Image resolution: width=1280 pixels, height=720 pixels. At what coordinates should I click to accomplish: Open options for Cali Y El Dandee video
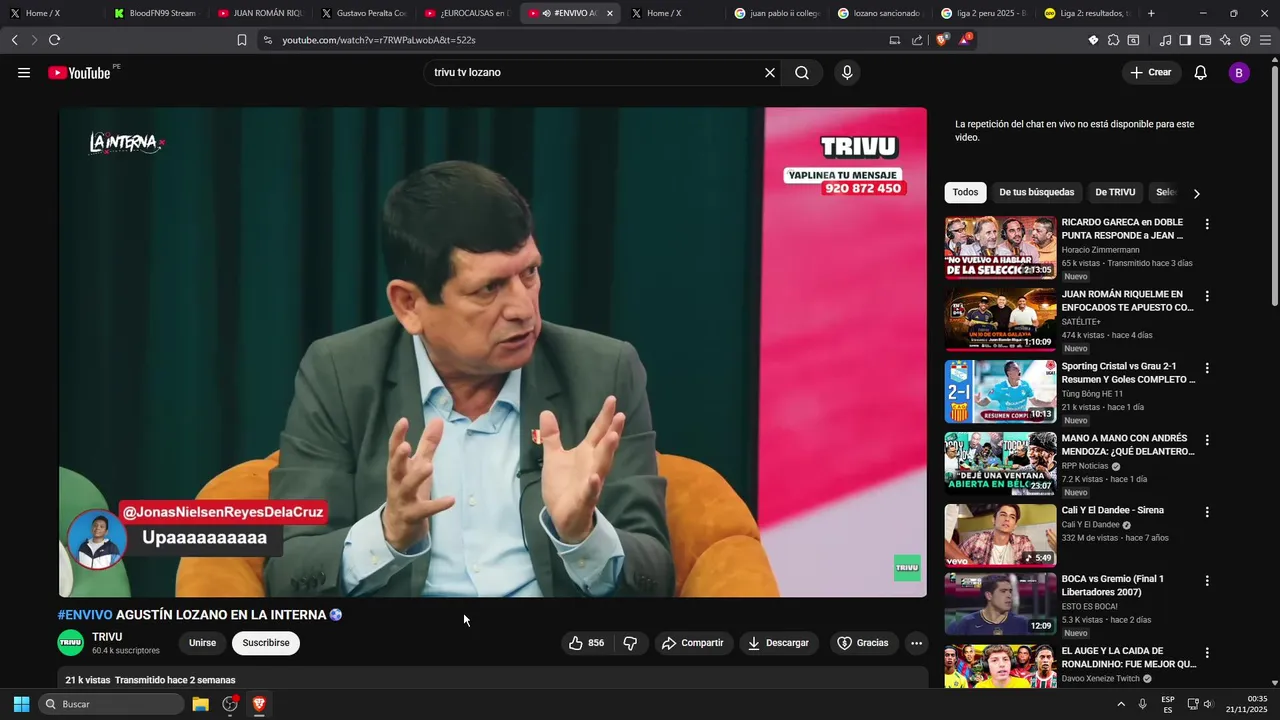pyautogui.click(x=1207, y=512)
